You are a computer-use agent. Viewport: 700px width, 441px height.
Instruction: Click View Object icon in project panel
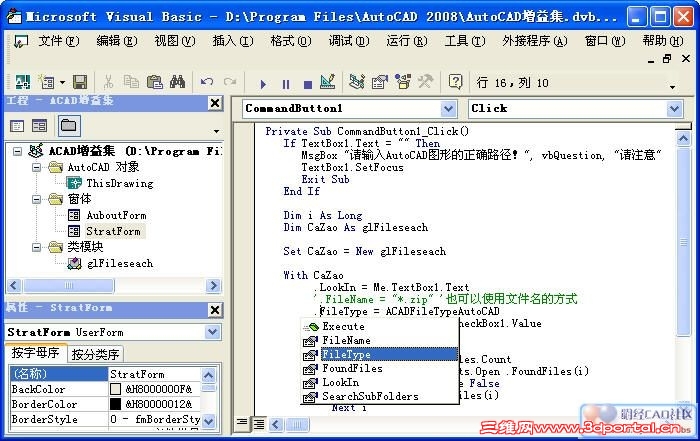tap(39, 126)
